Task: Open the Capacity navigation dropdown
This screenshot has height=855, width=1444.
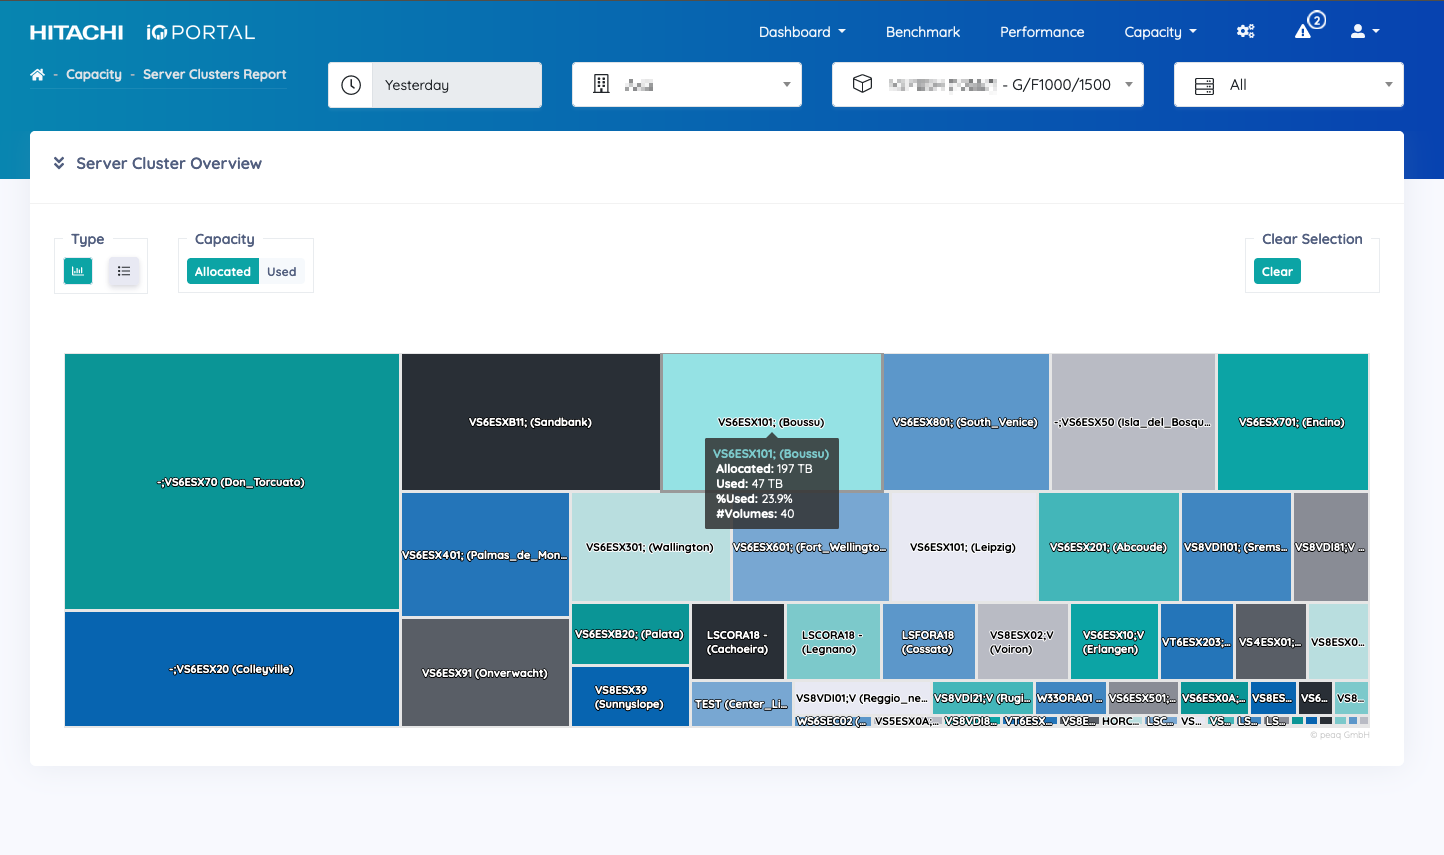Action: coord(1159,31)
